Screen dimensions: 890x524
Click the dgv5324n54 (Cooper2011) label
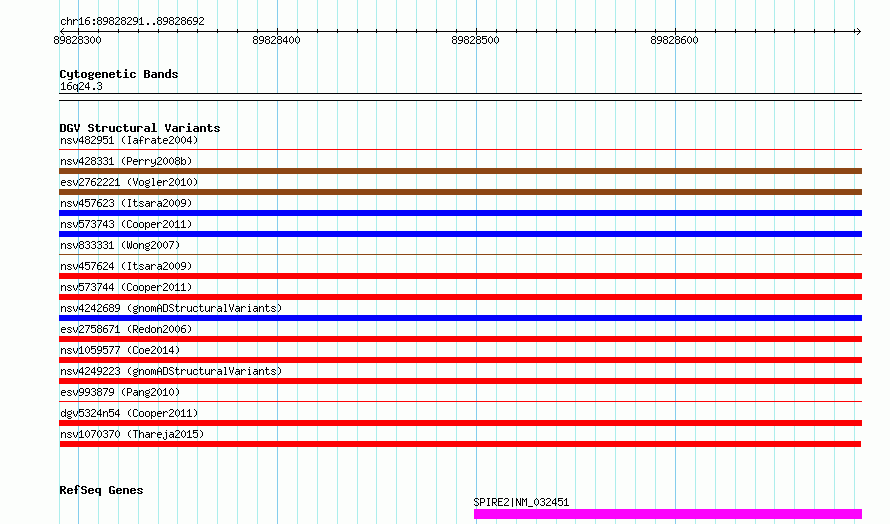[x=129, y=413]
